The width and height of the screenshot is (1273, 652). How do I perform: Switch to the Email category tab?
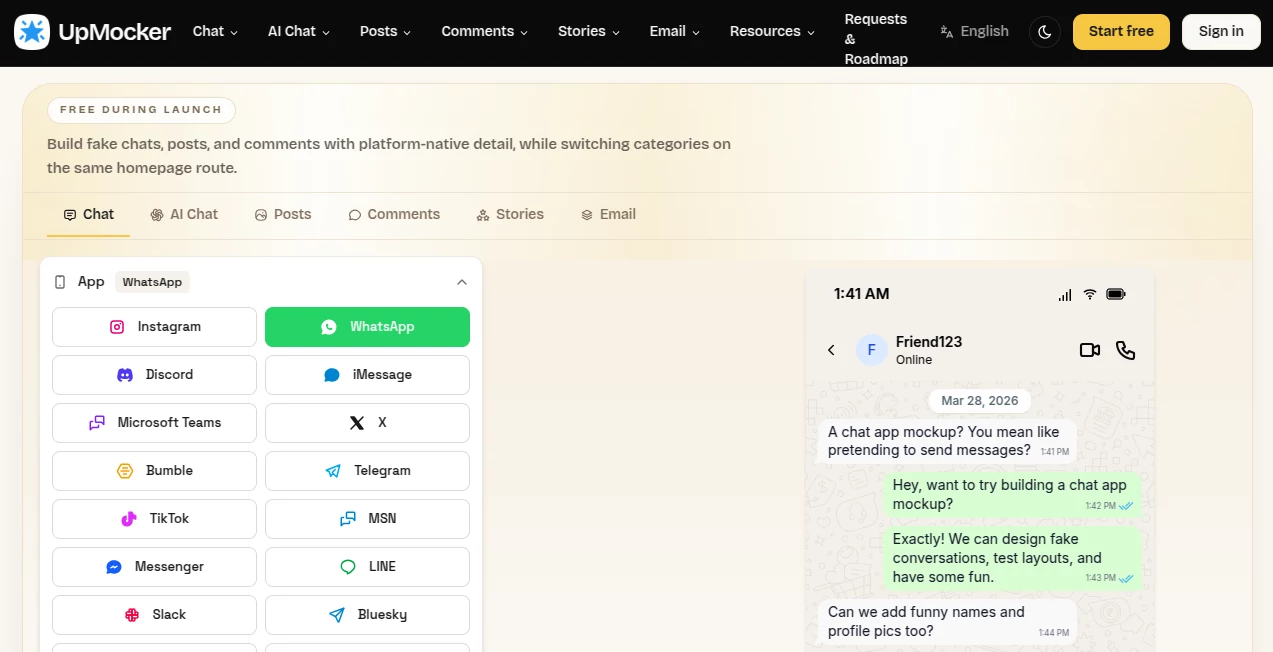click(x=608, y=214)
